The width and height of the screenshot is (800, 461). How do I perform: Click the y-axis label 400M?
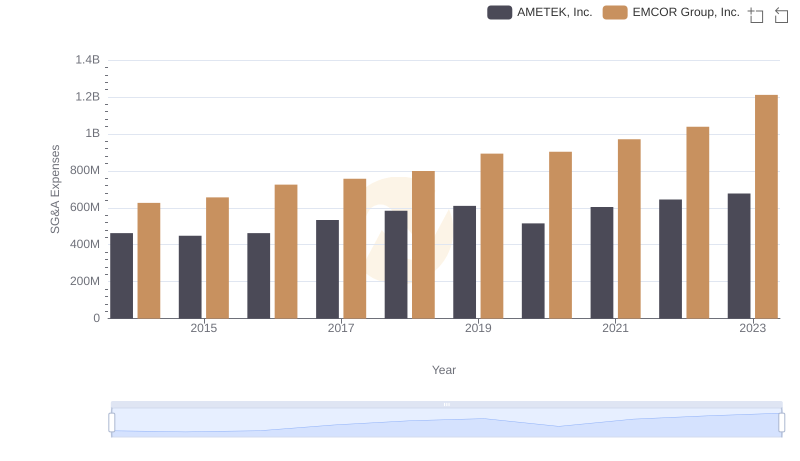[85, 244]
